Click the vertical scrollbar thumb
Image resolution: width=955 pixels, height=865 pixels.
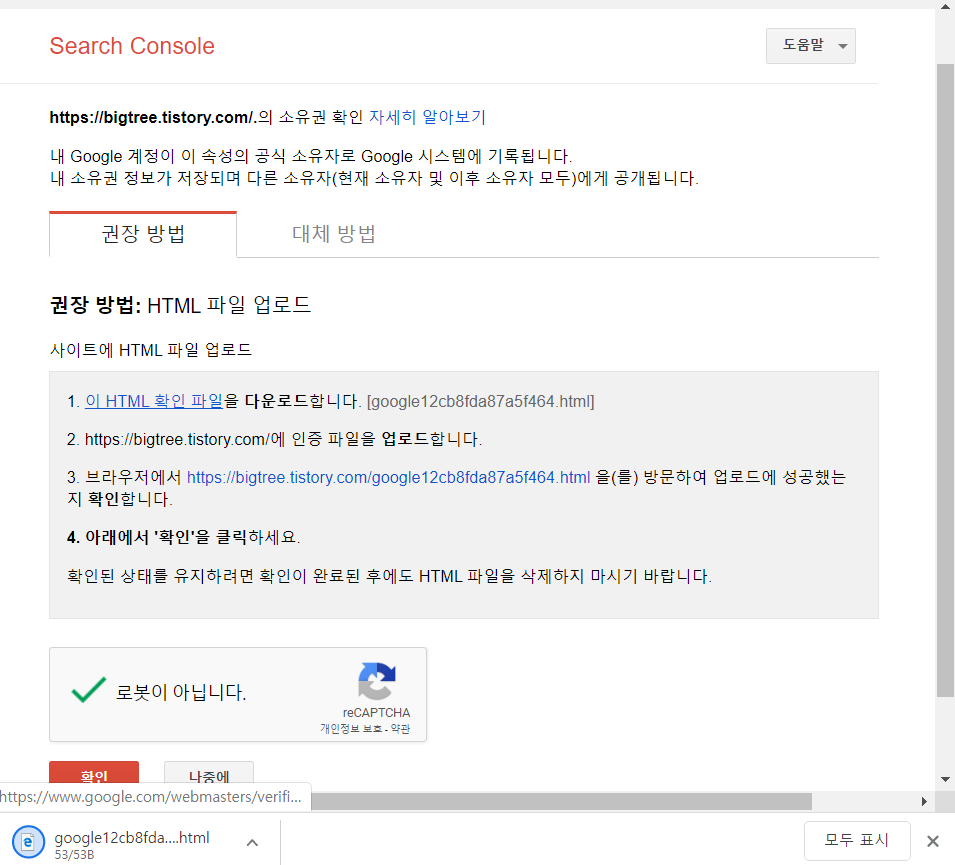[945, 380]
